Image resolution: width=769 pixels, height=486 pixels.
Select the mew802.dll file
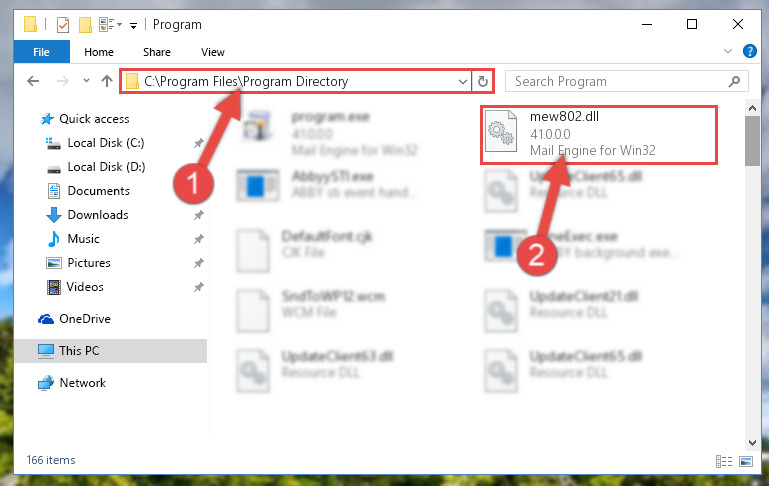[x=599, y=135]
